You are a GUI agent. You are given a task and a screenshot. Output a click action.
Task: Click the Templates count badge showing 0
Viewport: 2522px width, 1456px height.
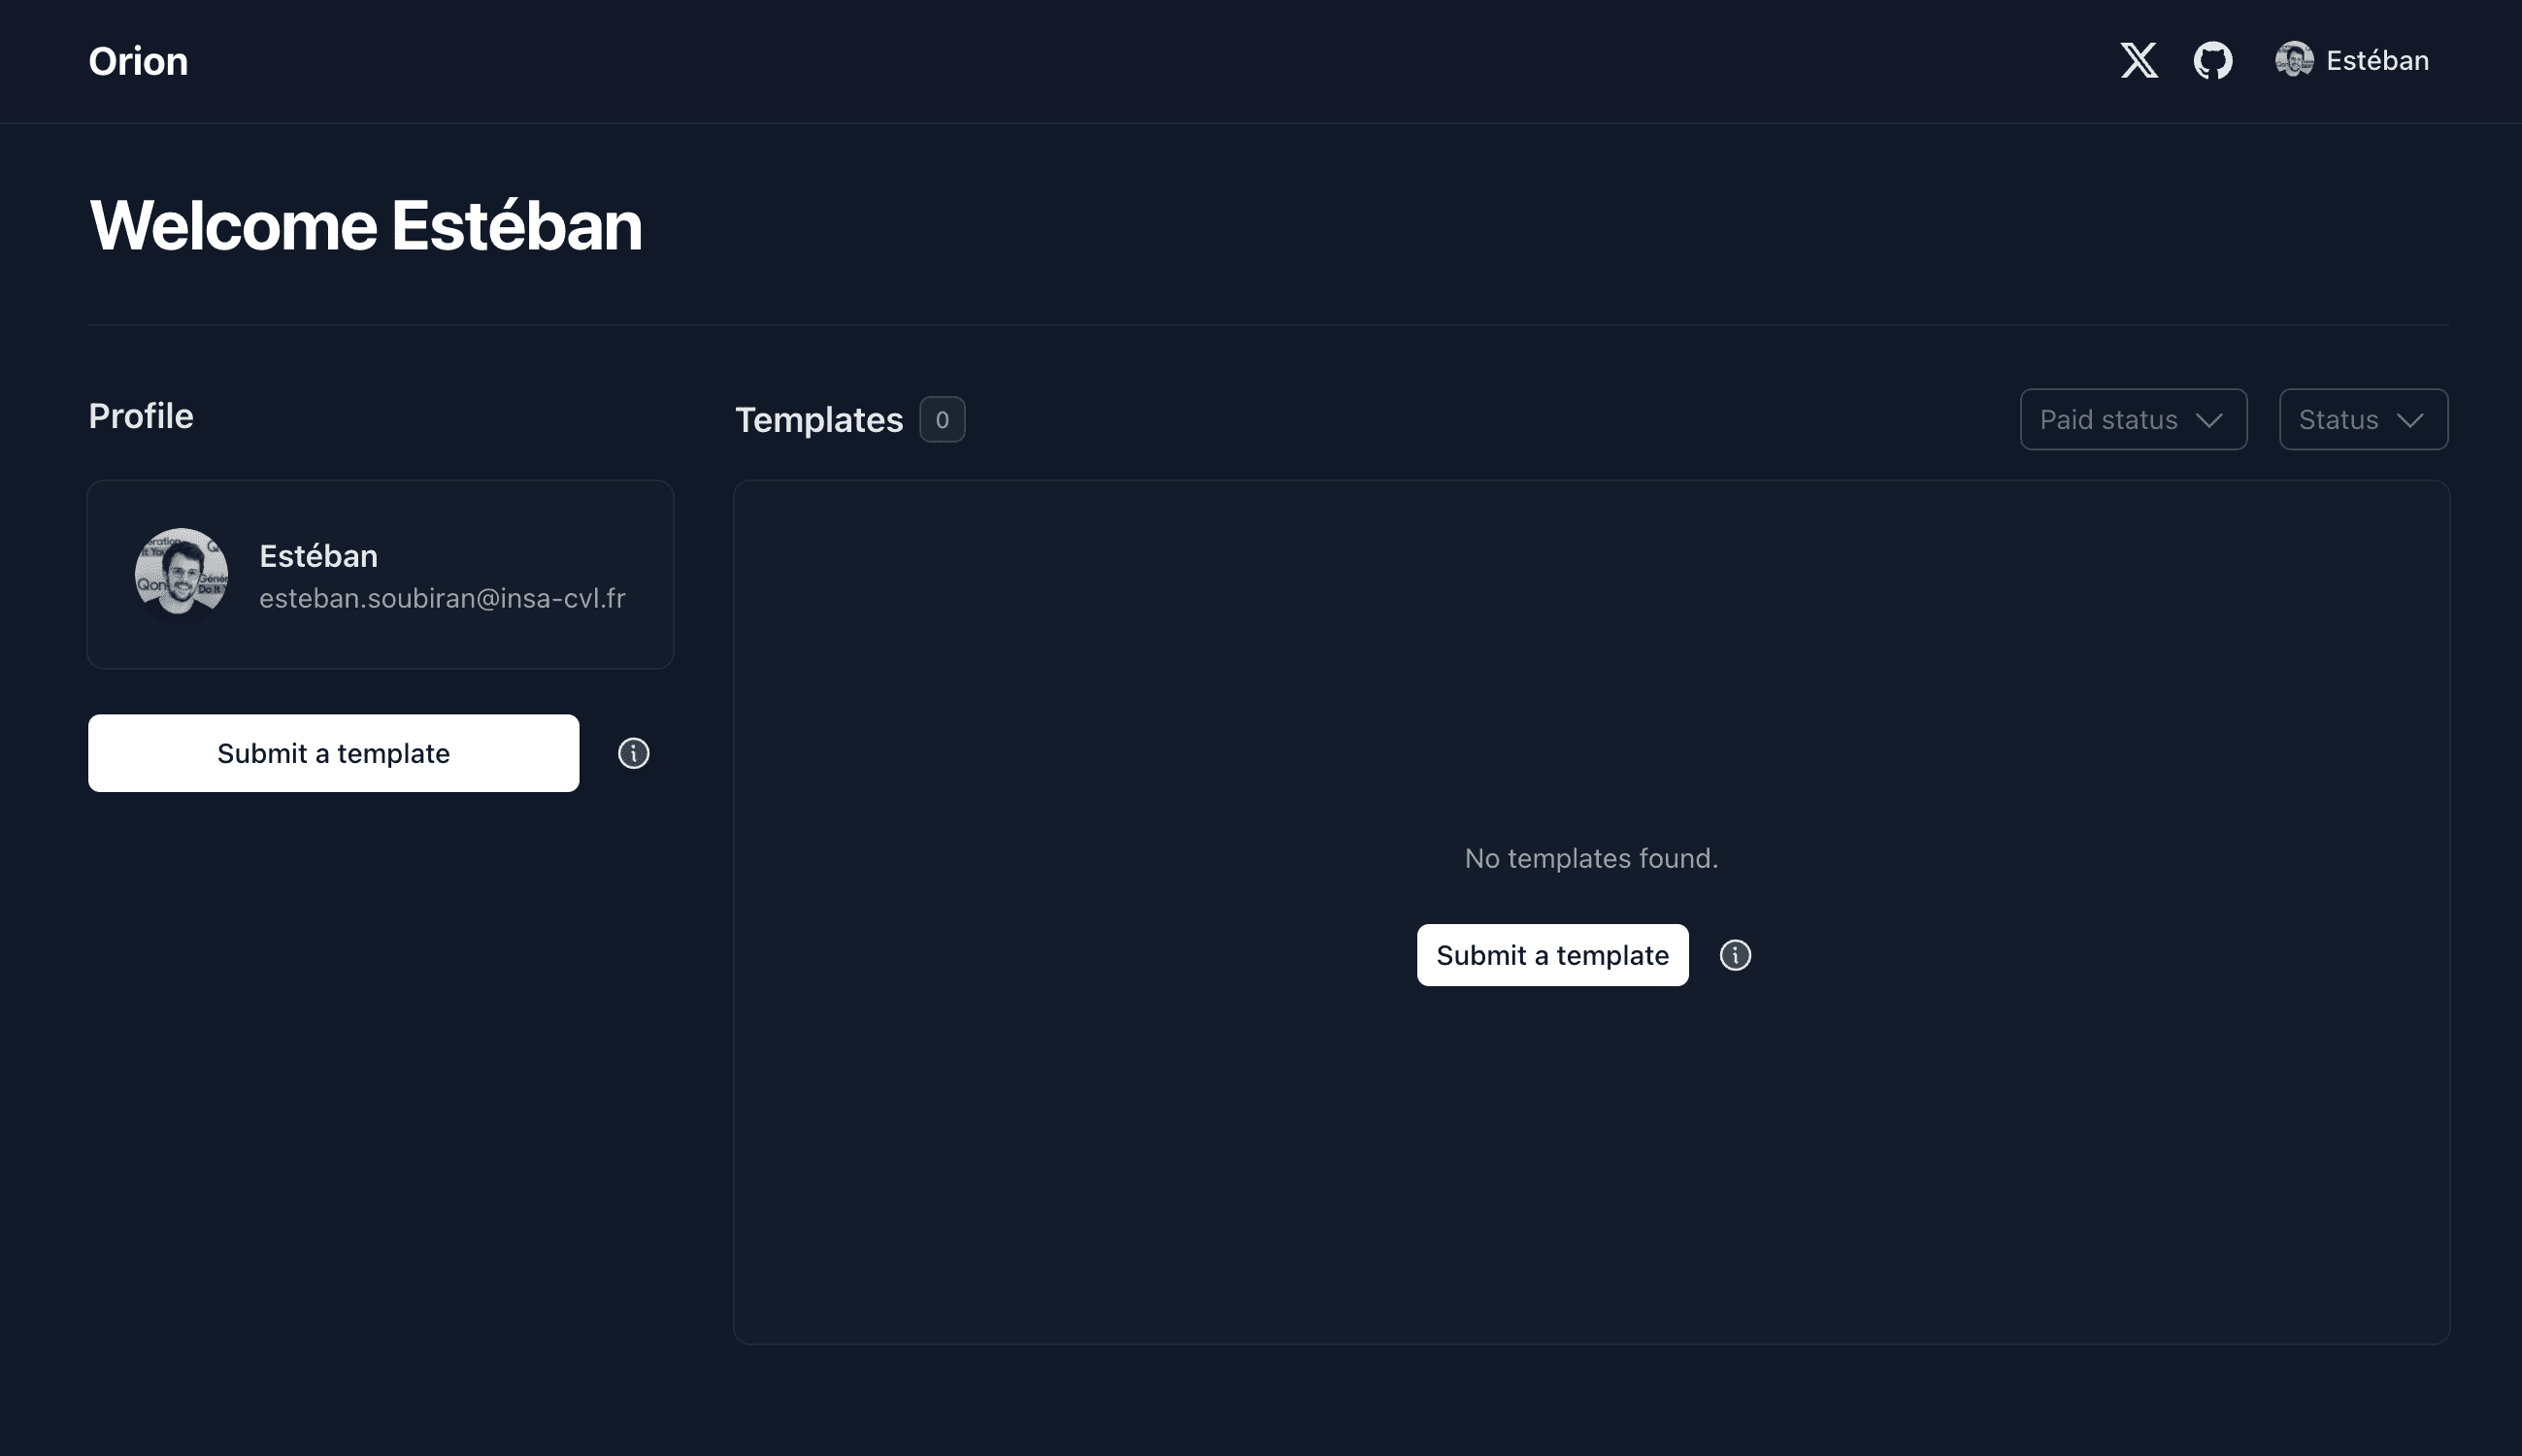[943, 417]
